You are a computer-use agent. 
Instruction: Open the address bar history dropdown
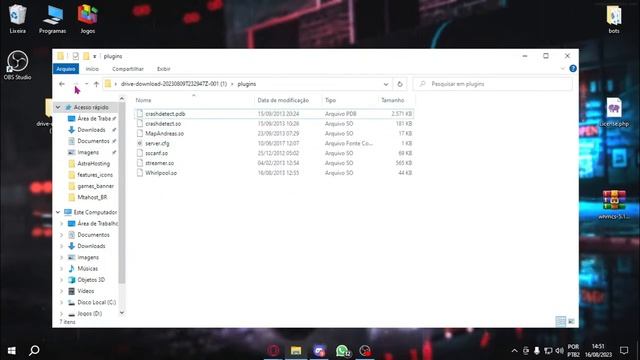coord(386,84)
